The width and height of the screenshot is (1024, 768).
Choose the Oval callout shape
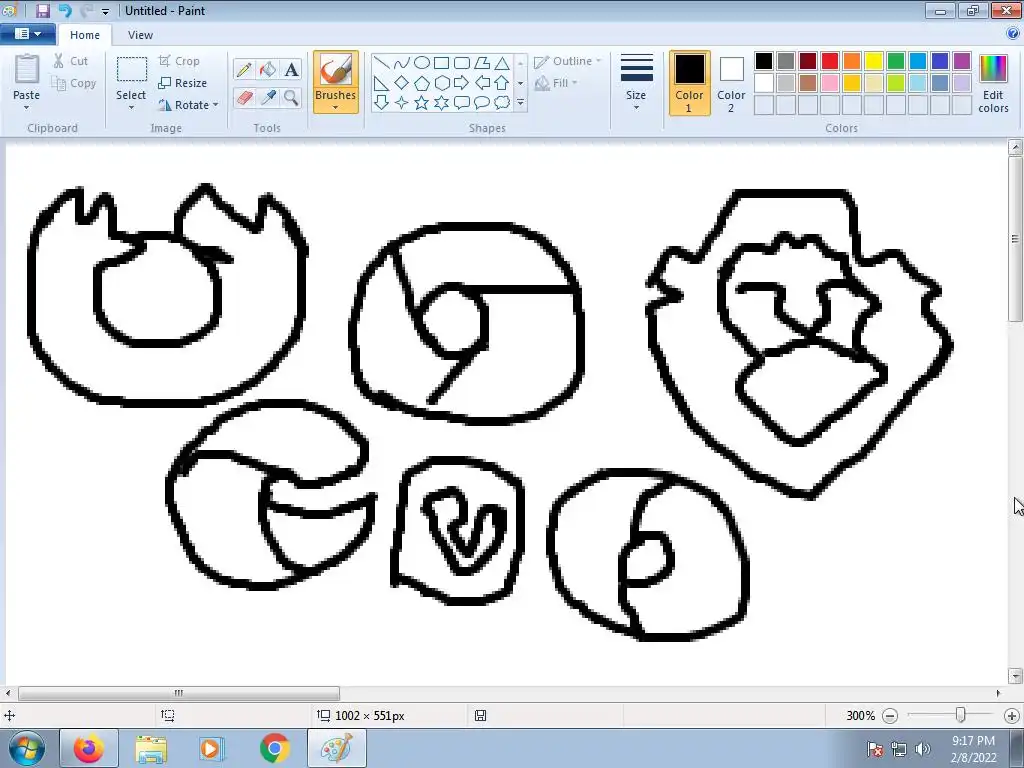482,103
